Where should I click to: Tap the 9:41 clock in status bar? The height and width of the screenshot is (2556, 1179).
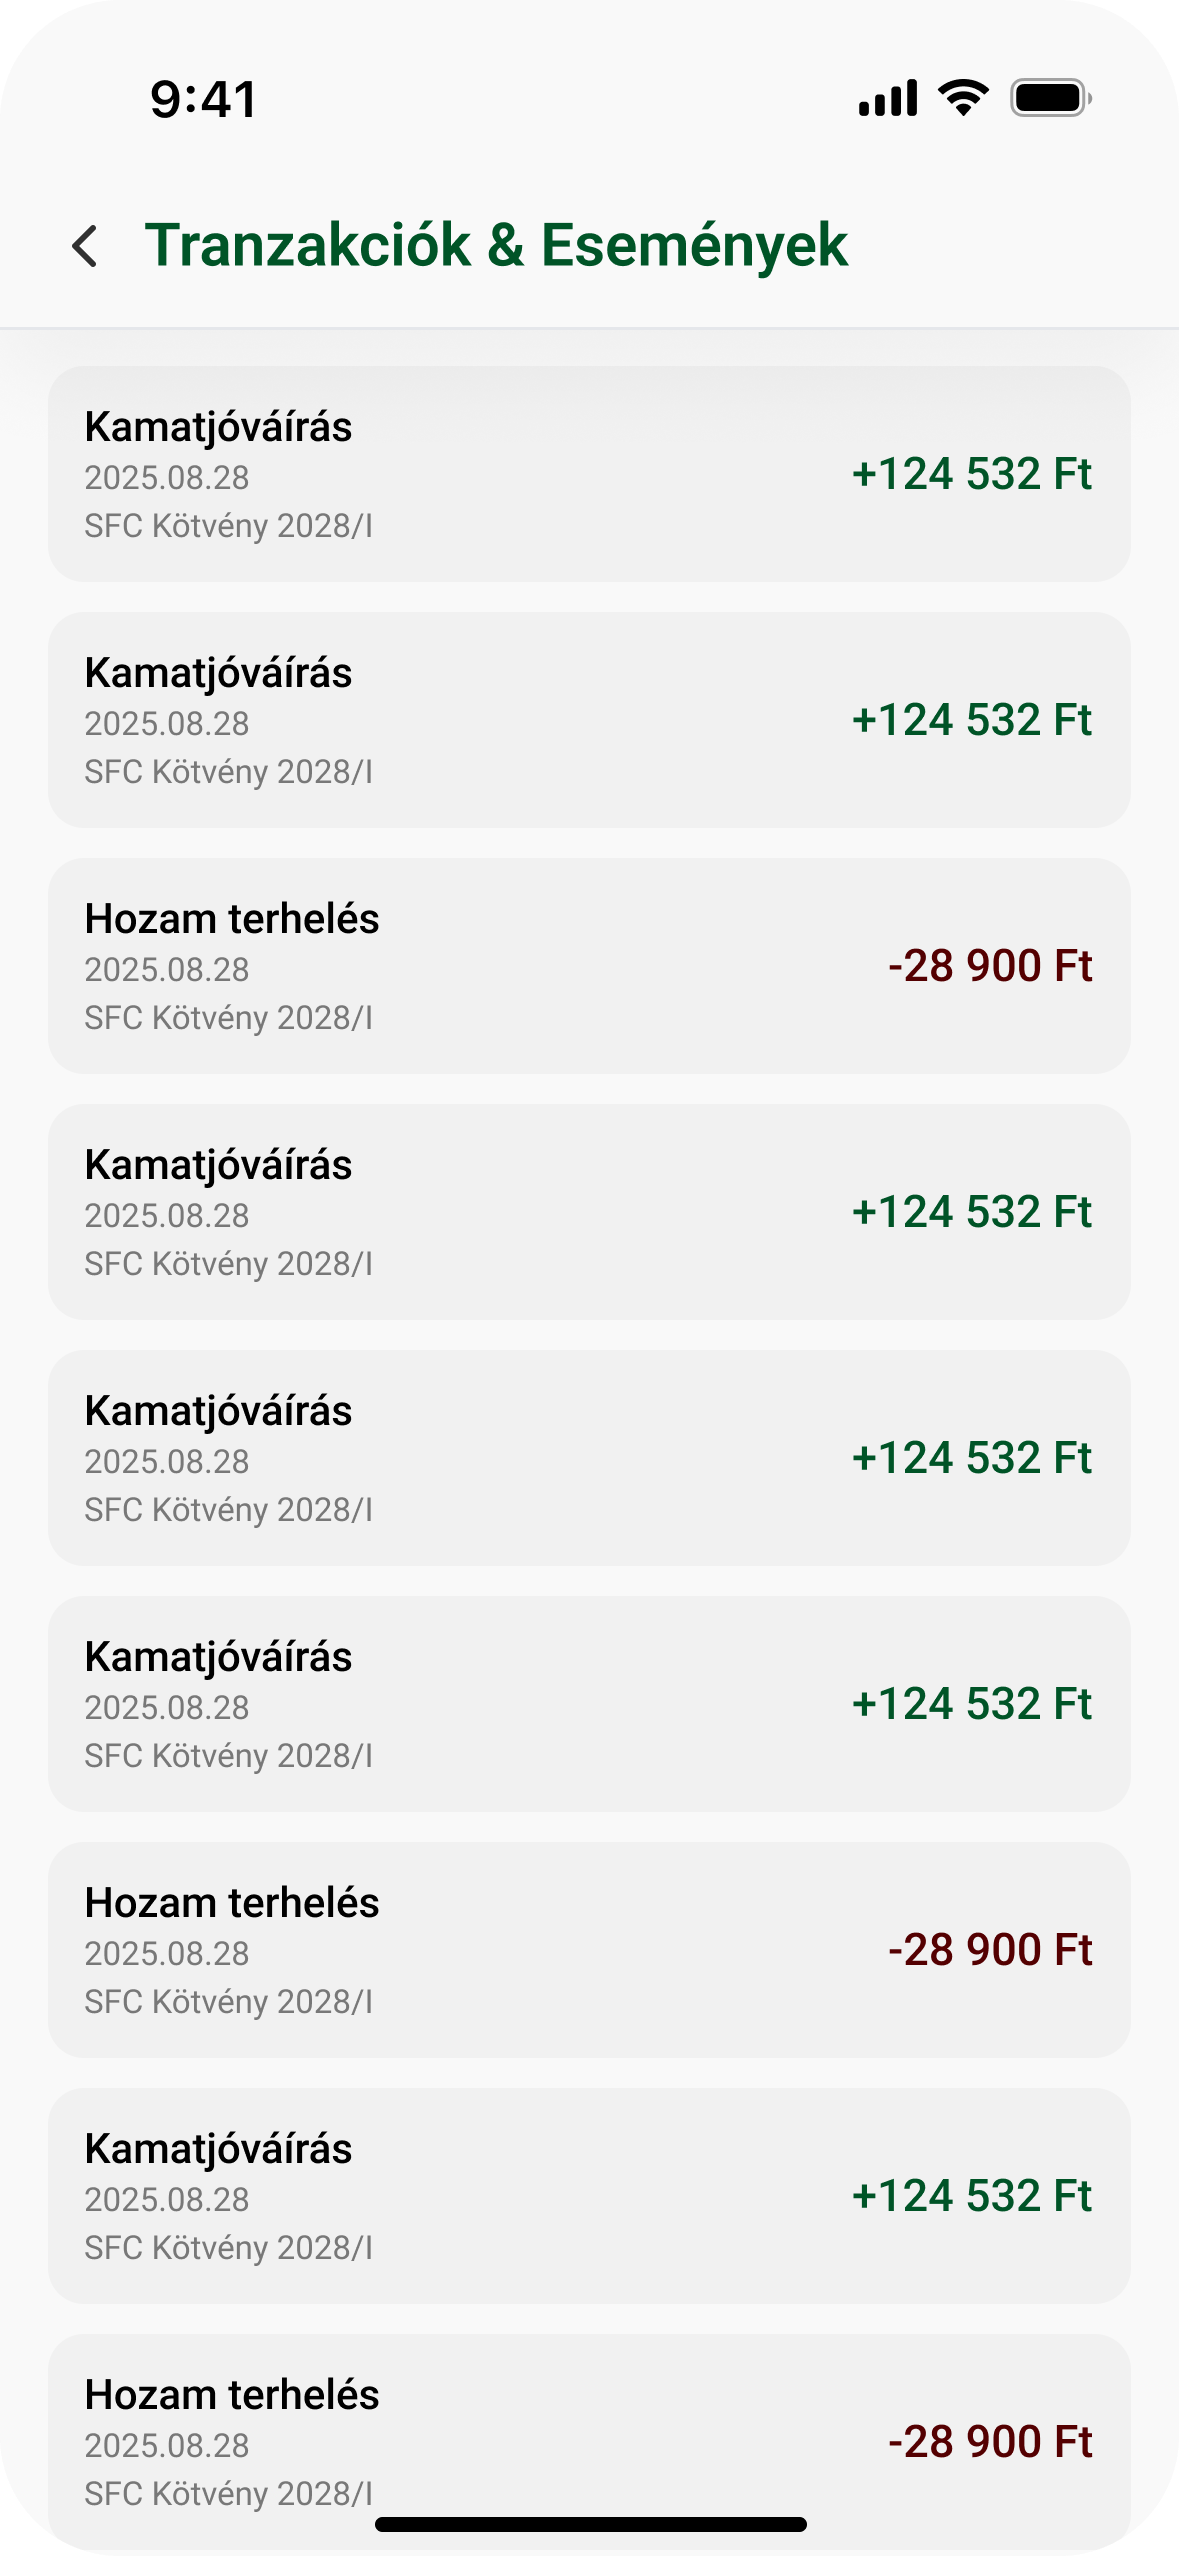point(204,100)
